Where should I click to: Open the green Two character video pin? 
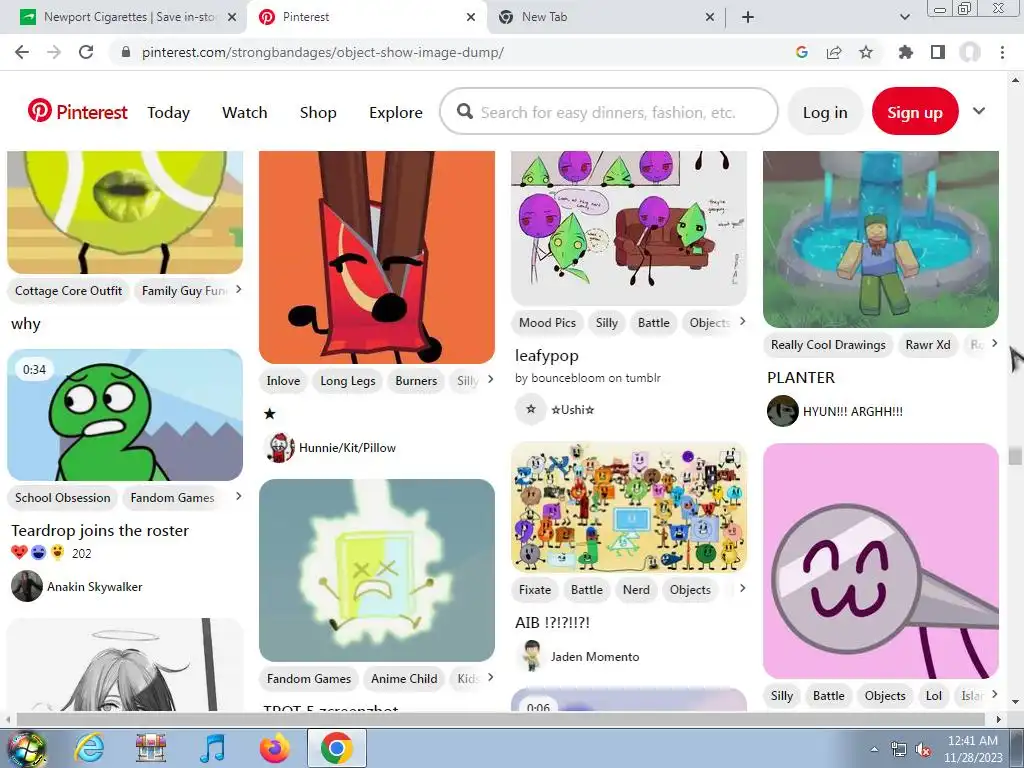[x=125, y=415]
